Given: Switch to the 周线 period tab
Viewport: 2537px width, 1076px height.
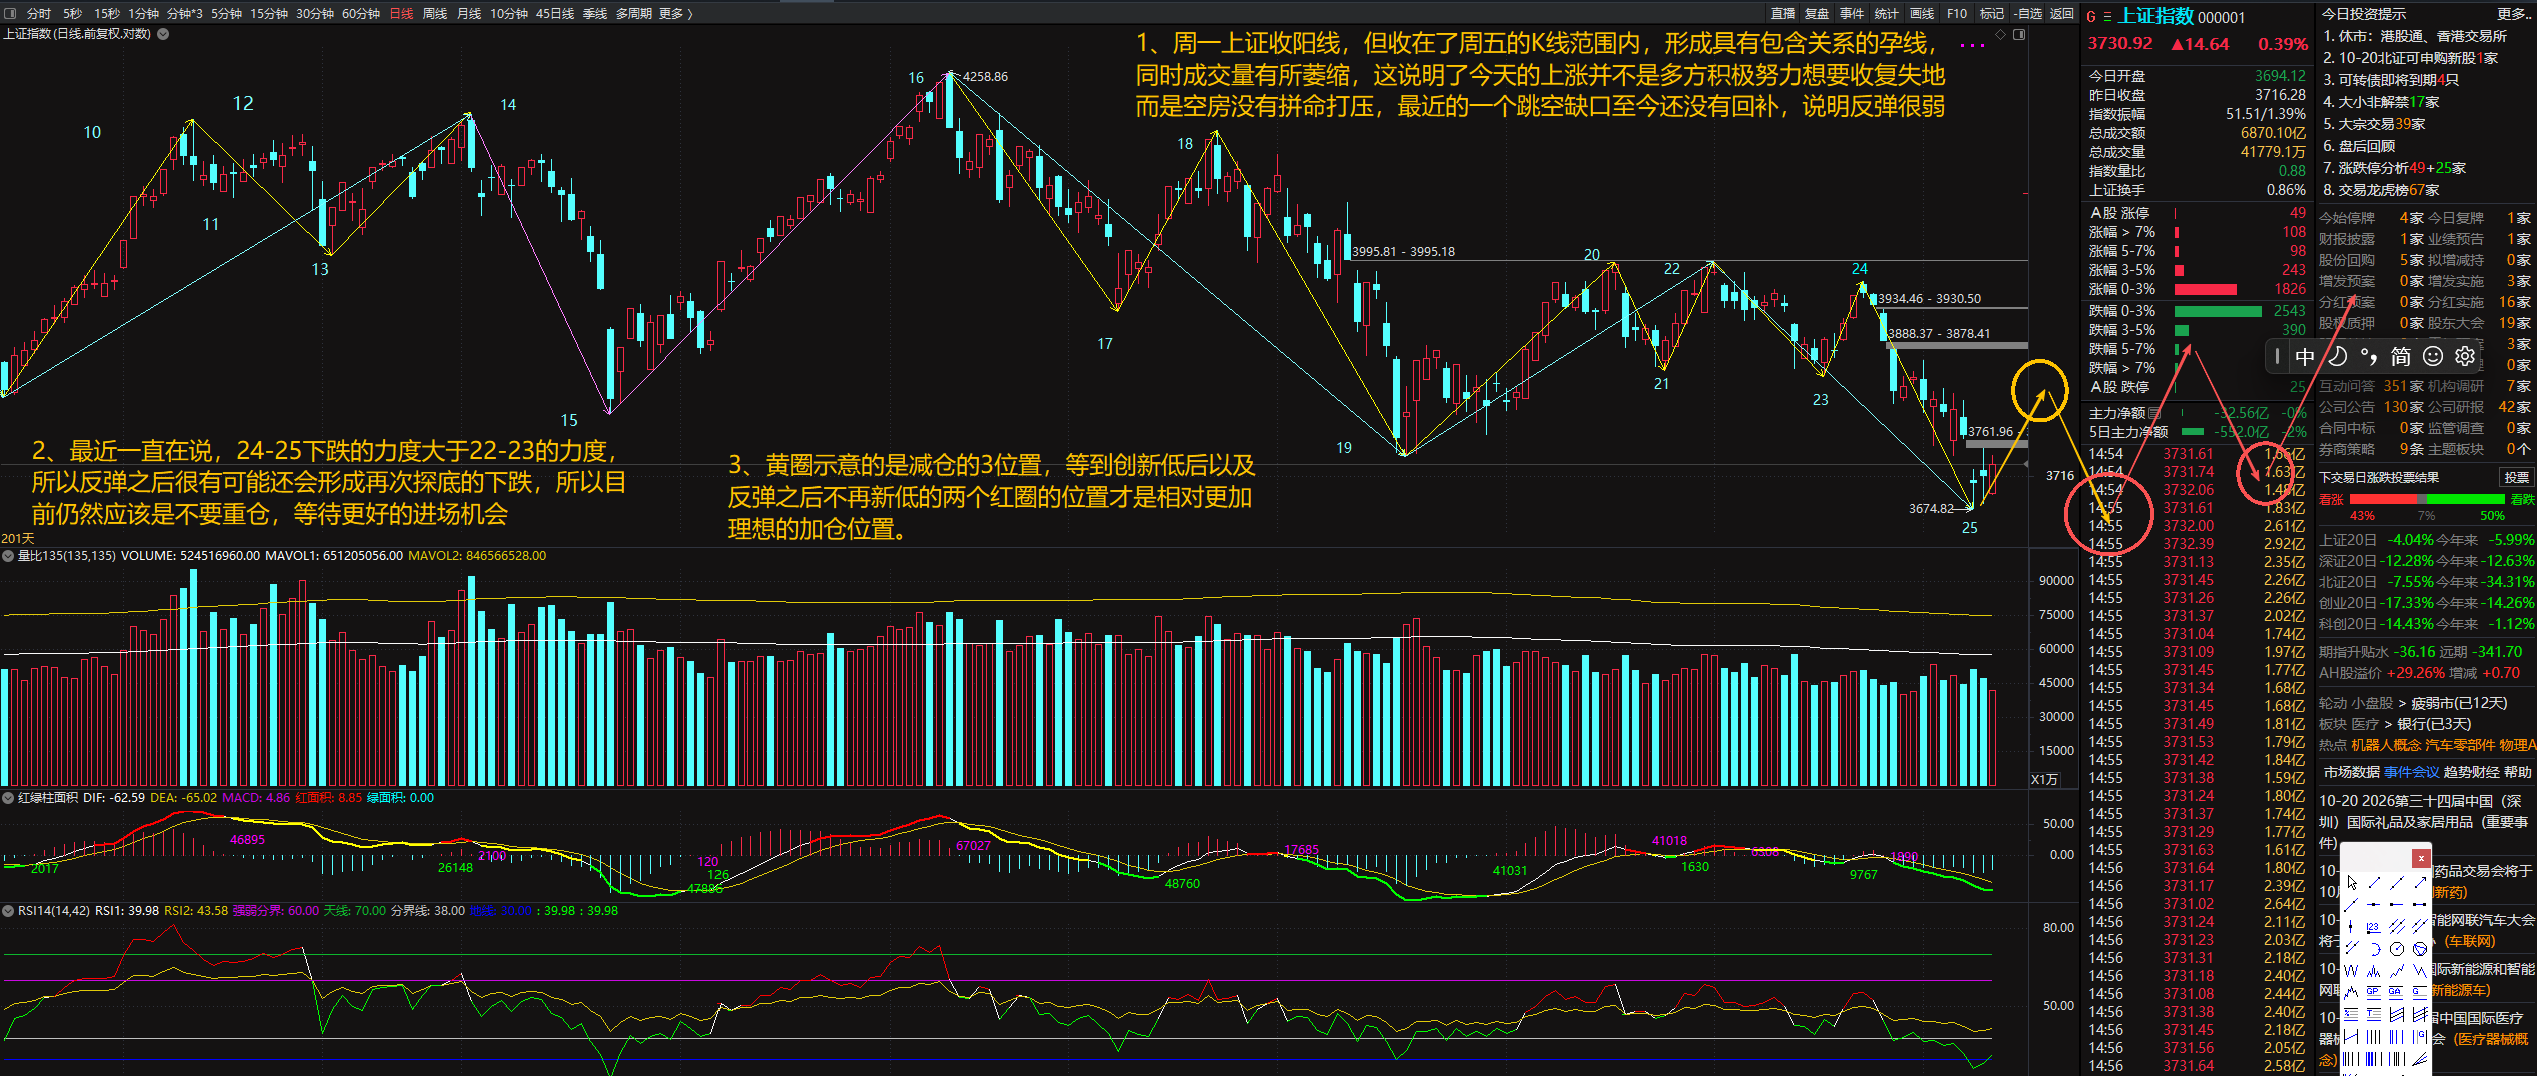Looking at the screenshot, I should [435, 13].
